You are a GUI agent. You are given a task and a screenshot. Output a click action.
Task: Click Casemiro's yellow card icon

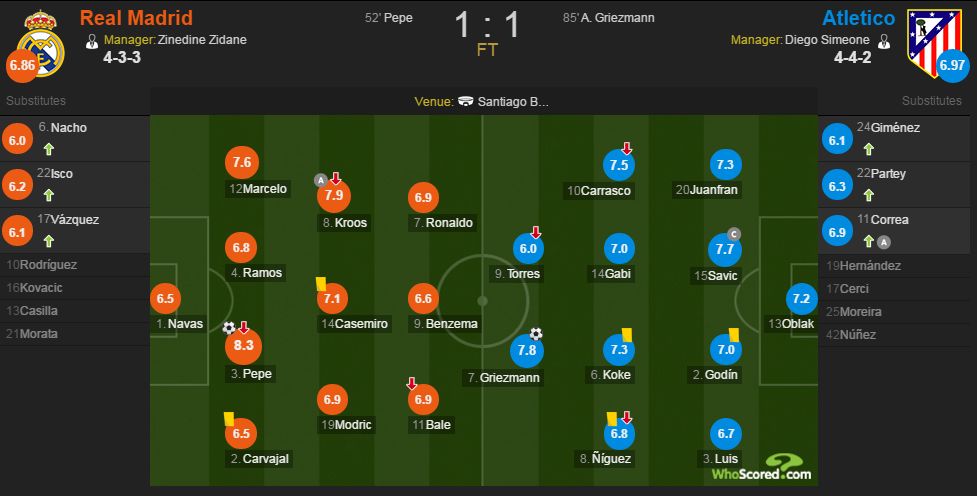pos(322,284)
